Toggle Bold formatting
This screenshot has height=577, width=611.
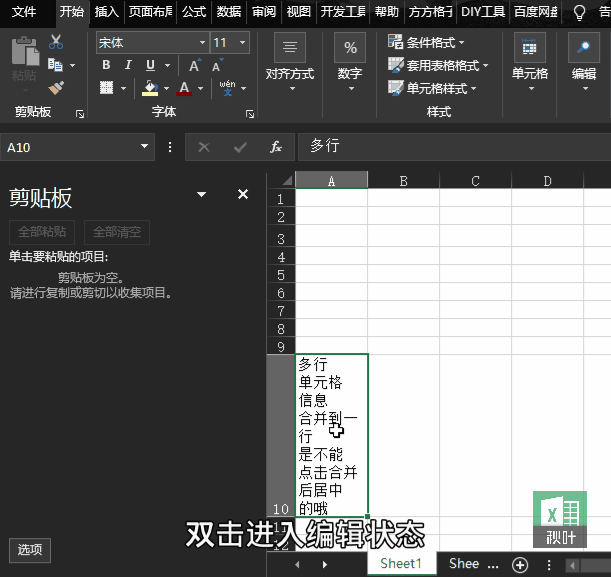(x=106, y=65)
